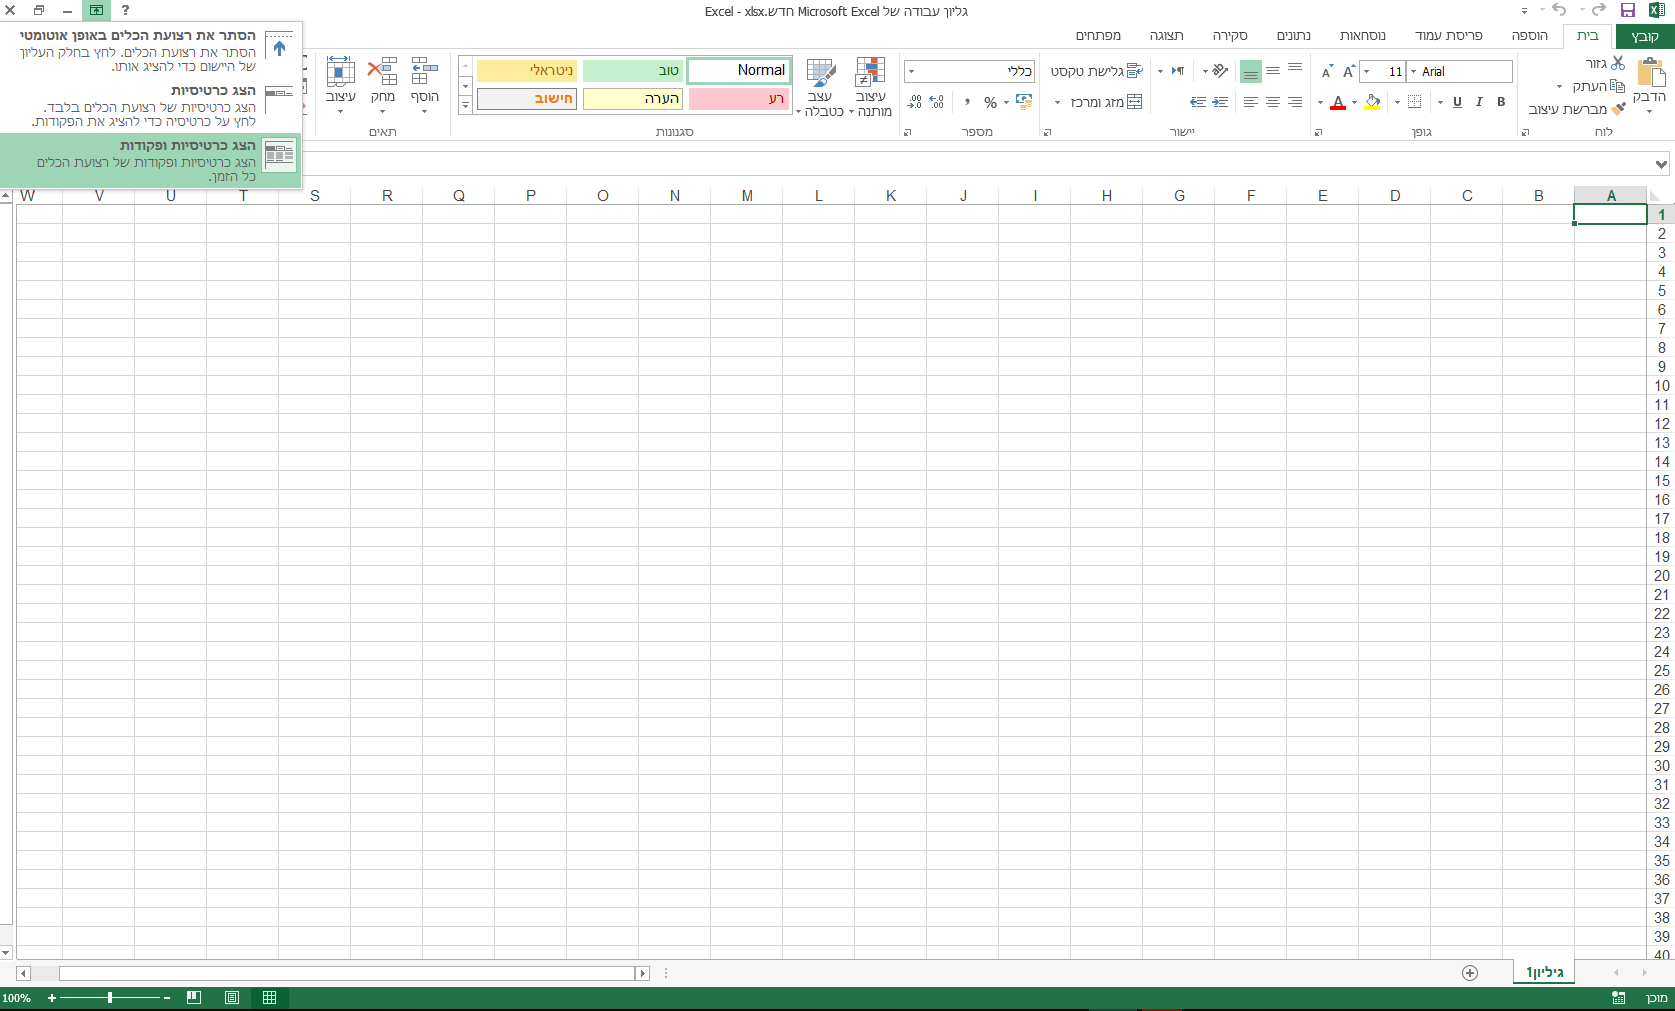Image resolution: width=1675 pixels, height=1011 pixels.
Task: Click the increase indent icon
Action: (1198, 102)
